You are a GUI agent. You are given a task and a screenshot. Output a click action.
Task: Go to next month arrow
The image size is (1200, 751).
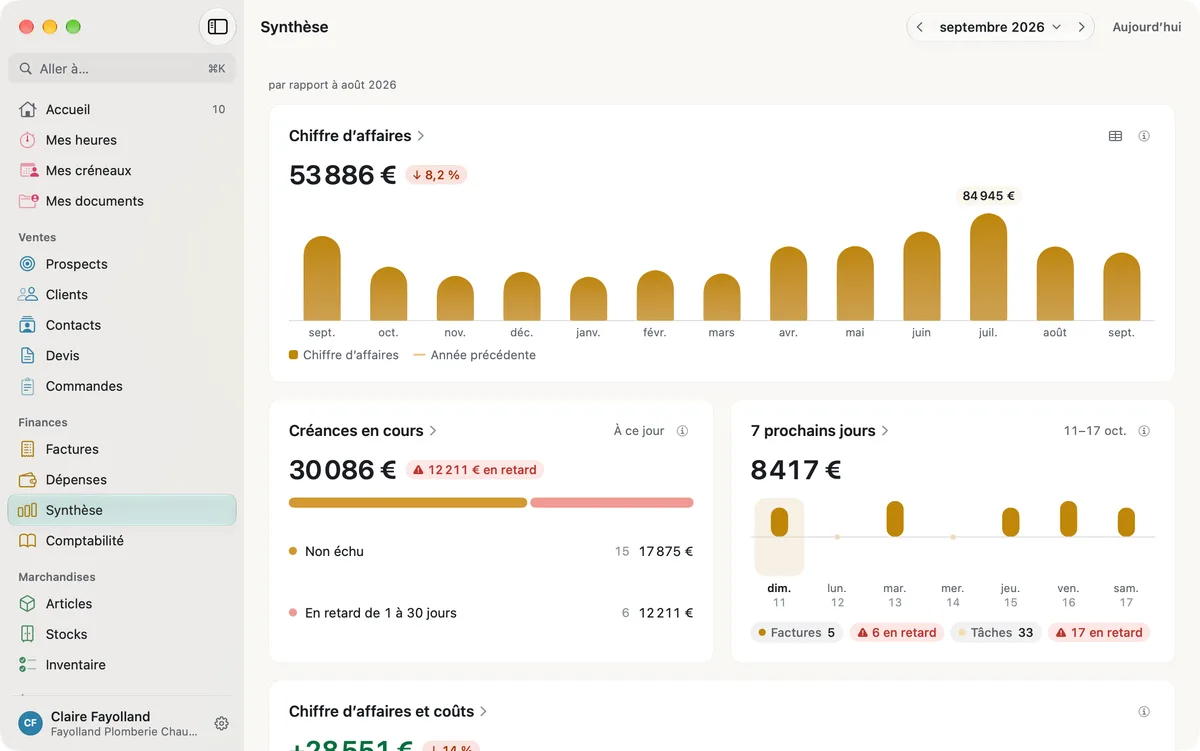click(1081, 27)
